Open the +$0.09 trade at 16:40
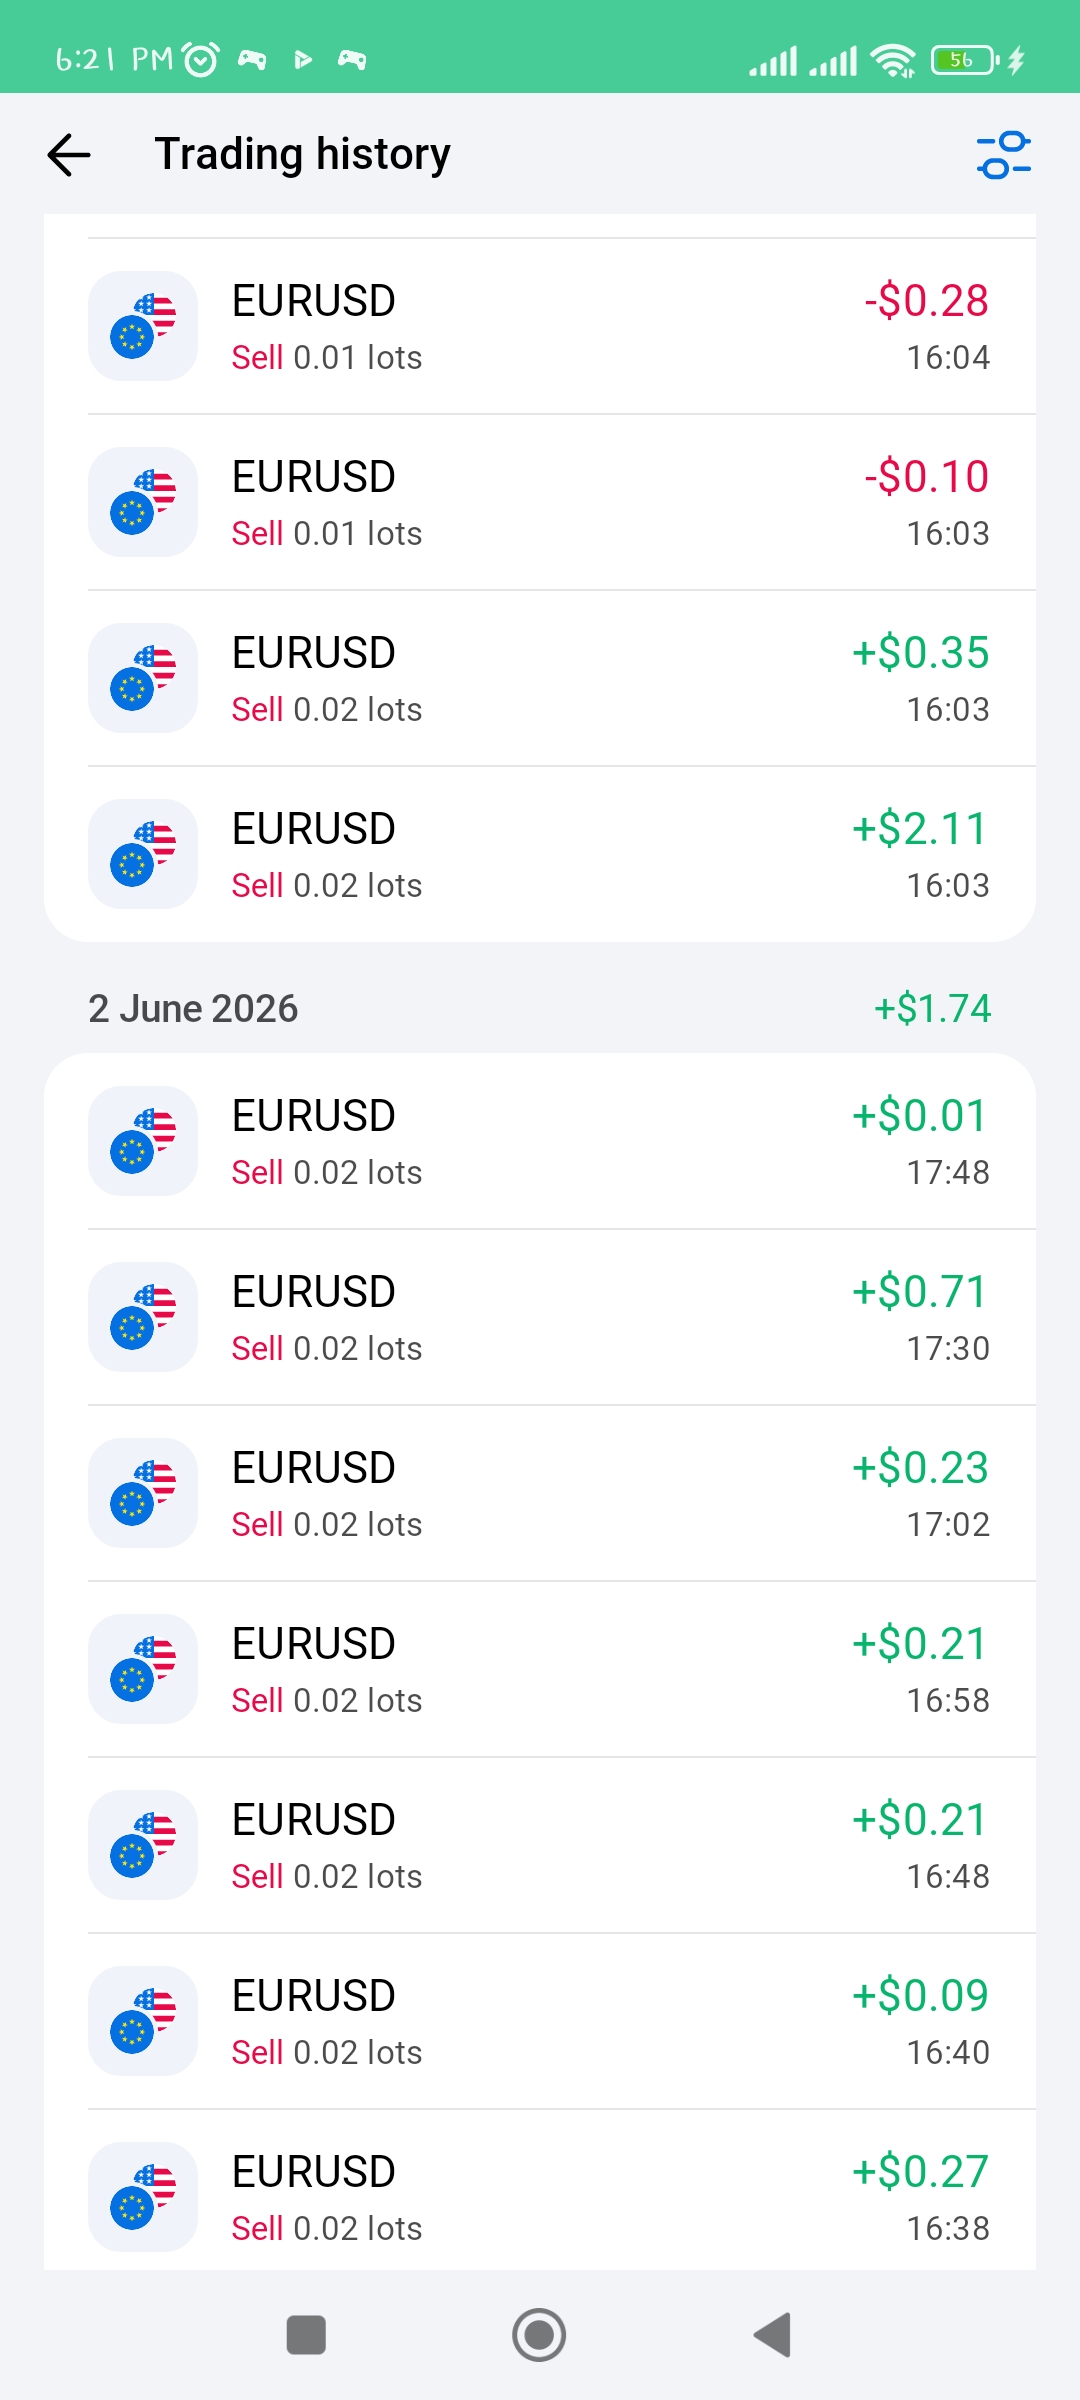 (540, 2021)
